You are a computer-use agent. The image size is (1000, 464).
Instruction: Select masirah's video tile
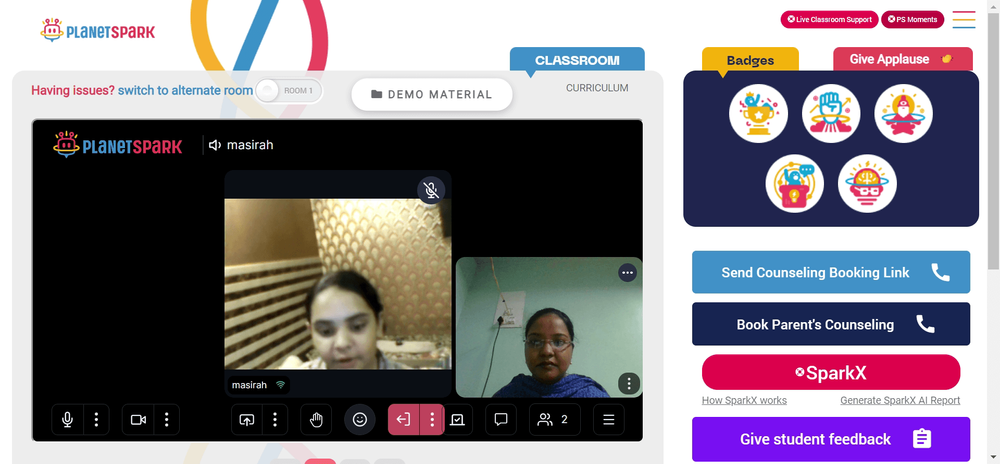point(338,284)
